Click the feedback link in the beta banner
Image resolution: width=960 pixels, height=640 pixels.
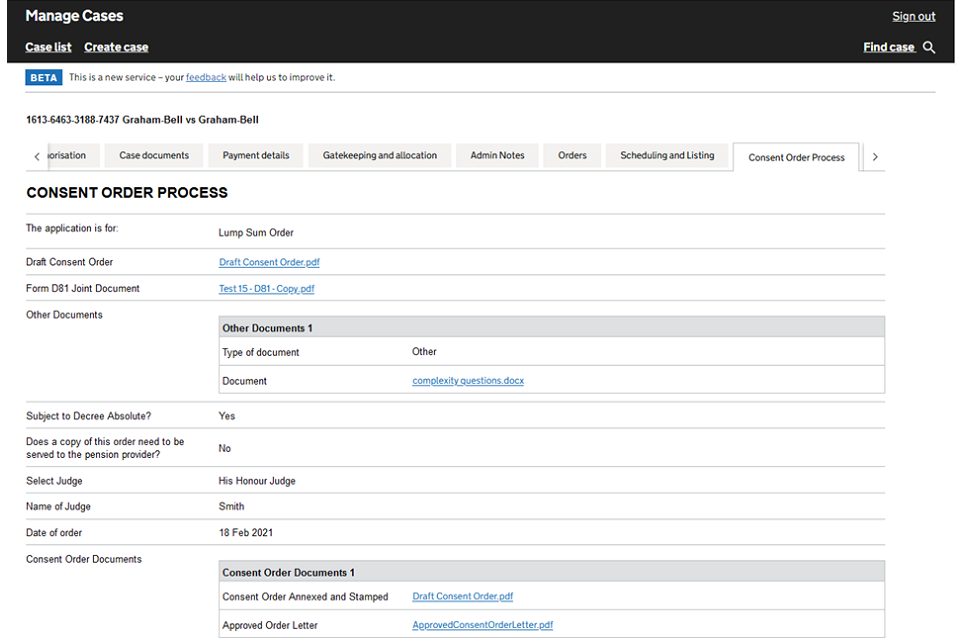206,77
